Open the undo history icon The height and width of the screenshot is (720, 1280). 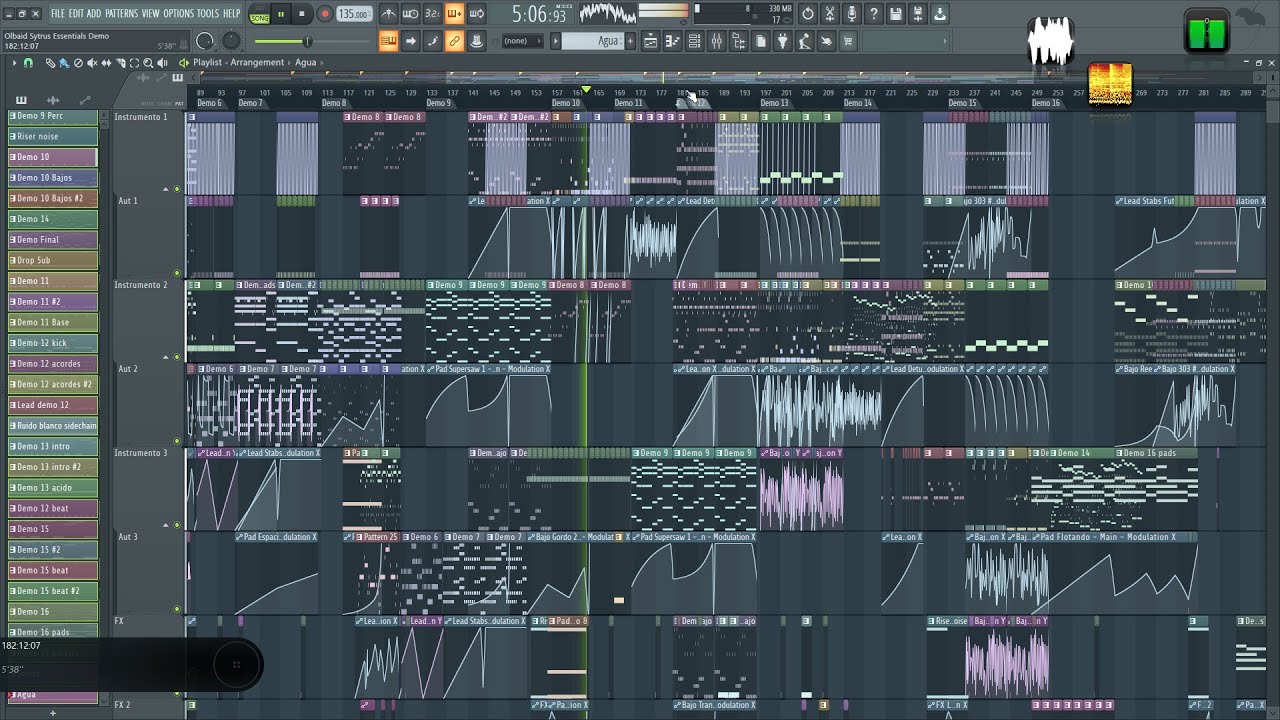808,14
